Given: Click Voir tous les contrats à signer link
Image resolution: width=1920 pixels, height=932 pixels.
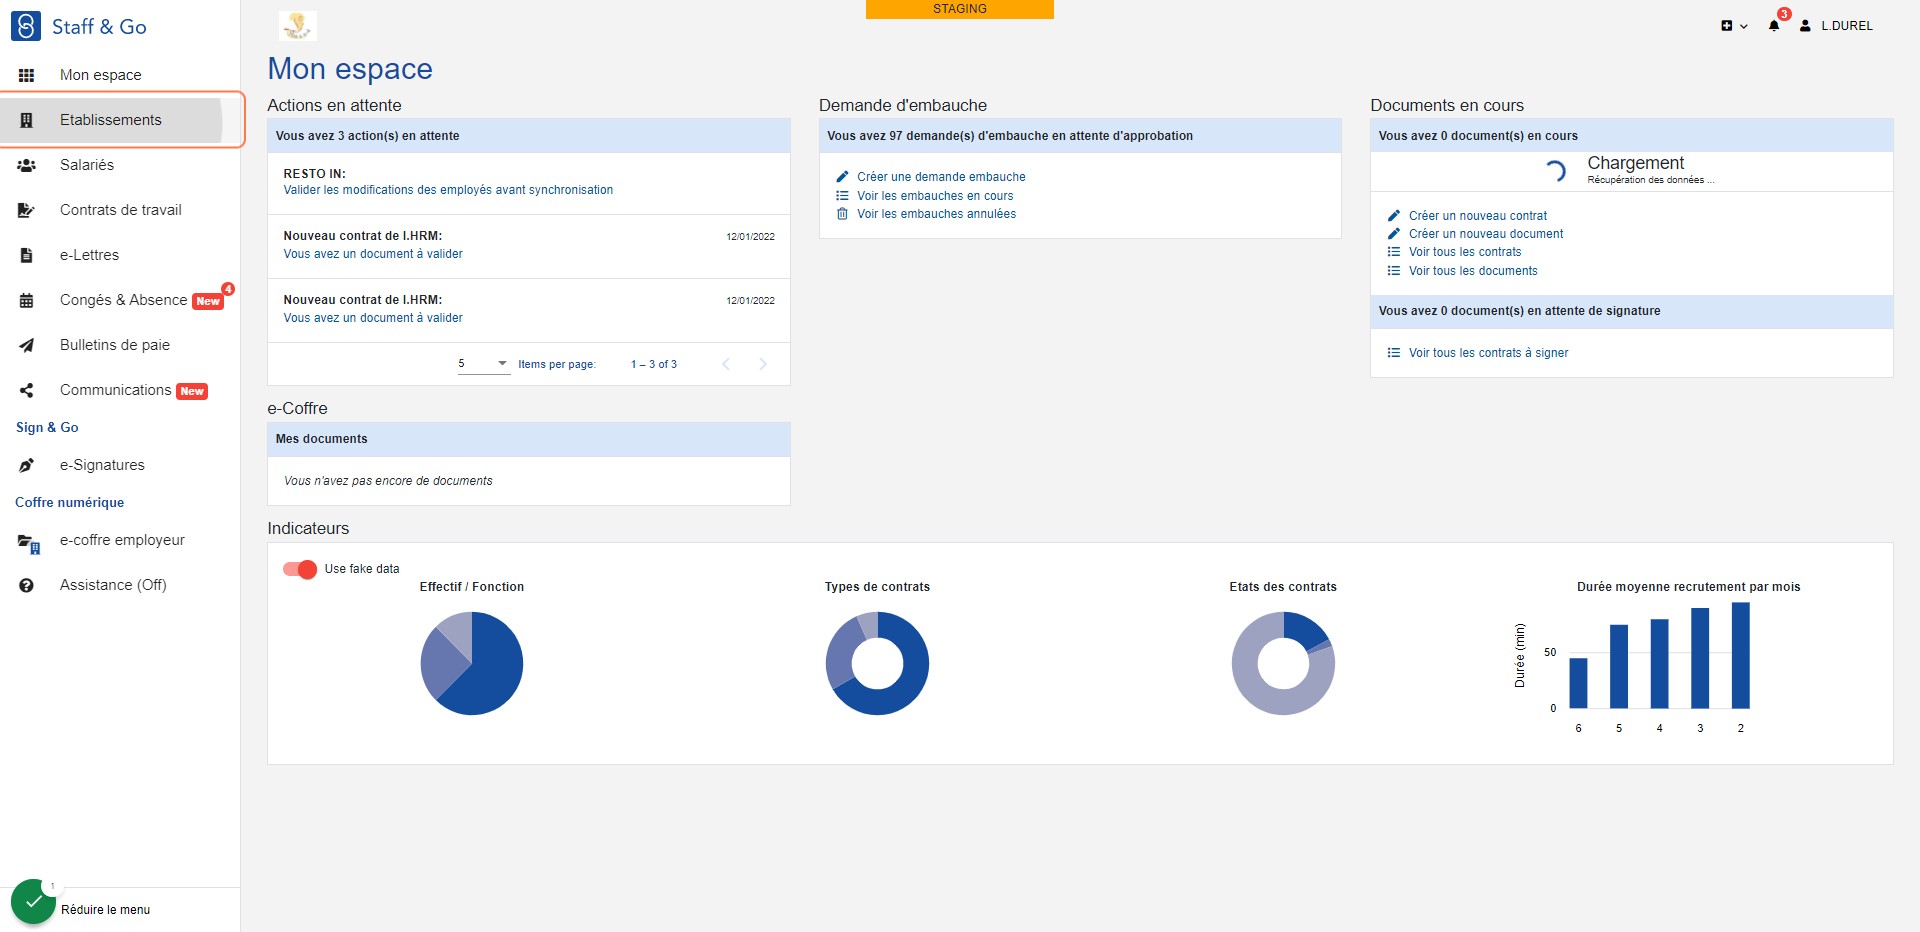Looking at the screenshot, I should pyautogui.click(x=1488, y=353).
